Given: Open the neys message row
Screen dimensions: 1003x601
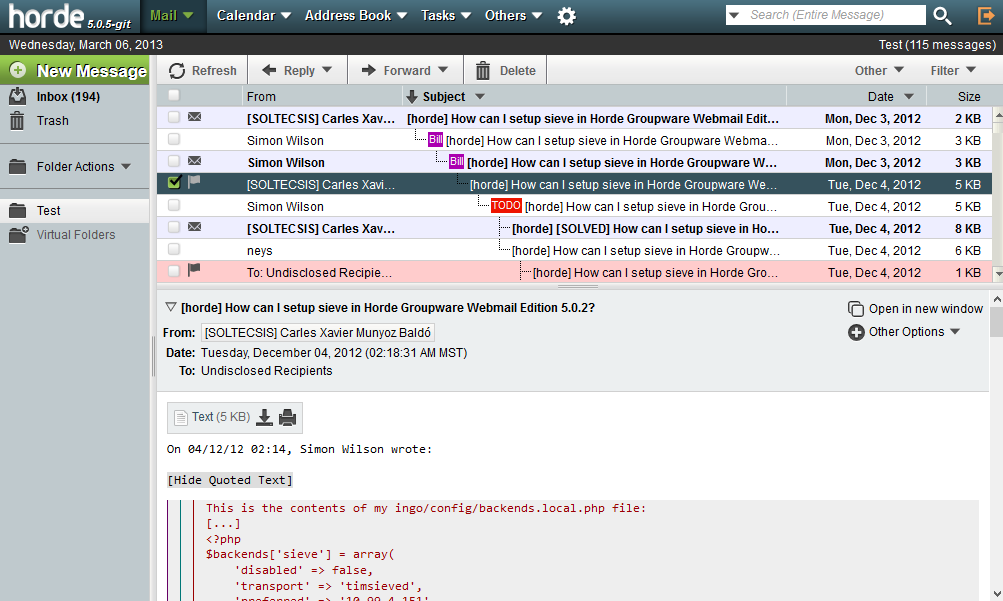Looking at the screenshot, I should 574,250.
